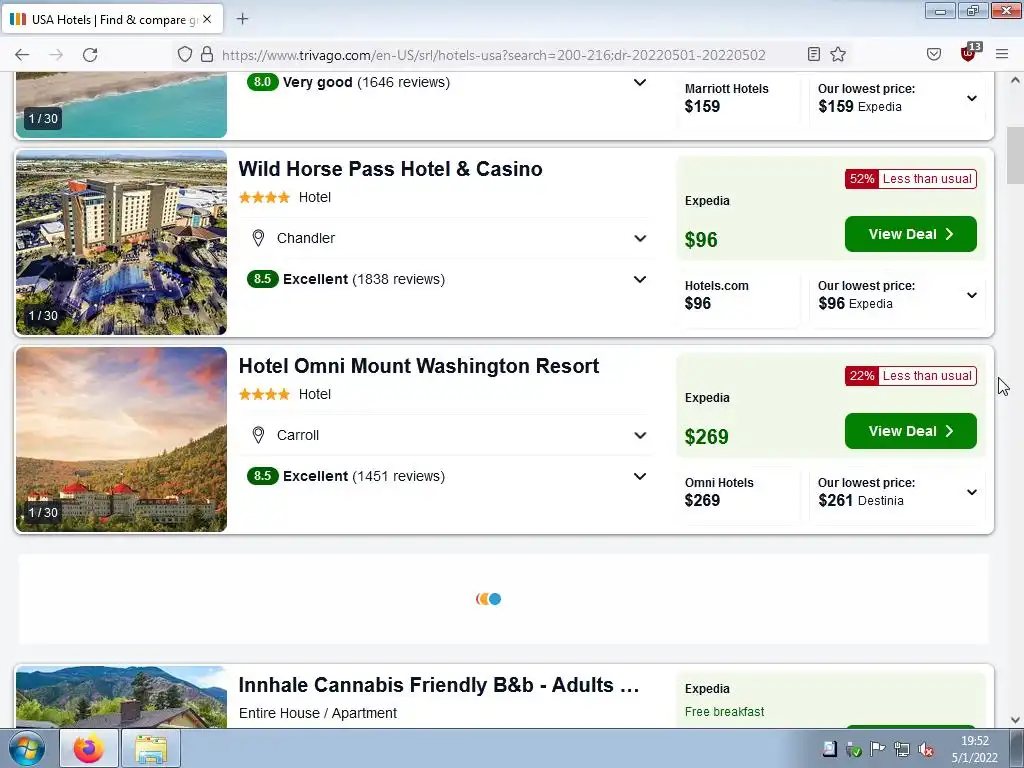Click the 8.0 Very good rating badge
1024x768 pixels.
pos(263,82)
